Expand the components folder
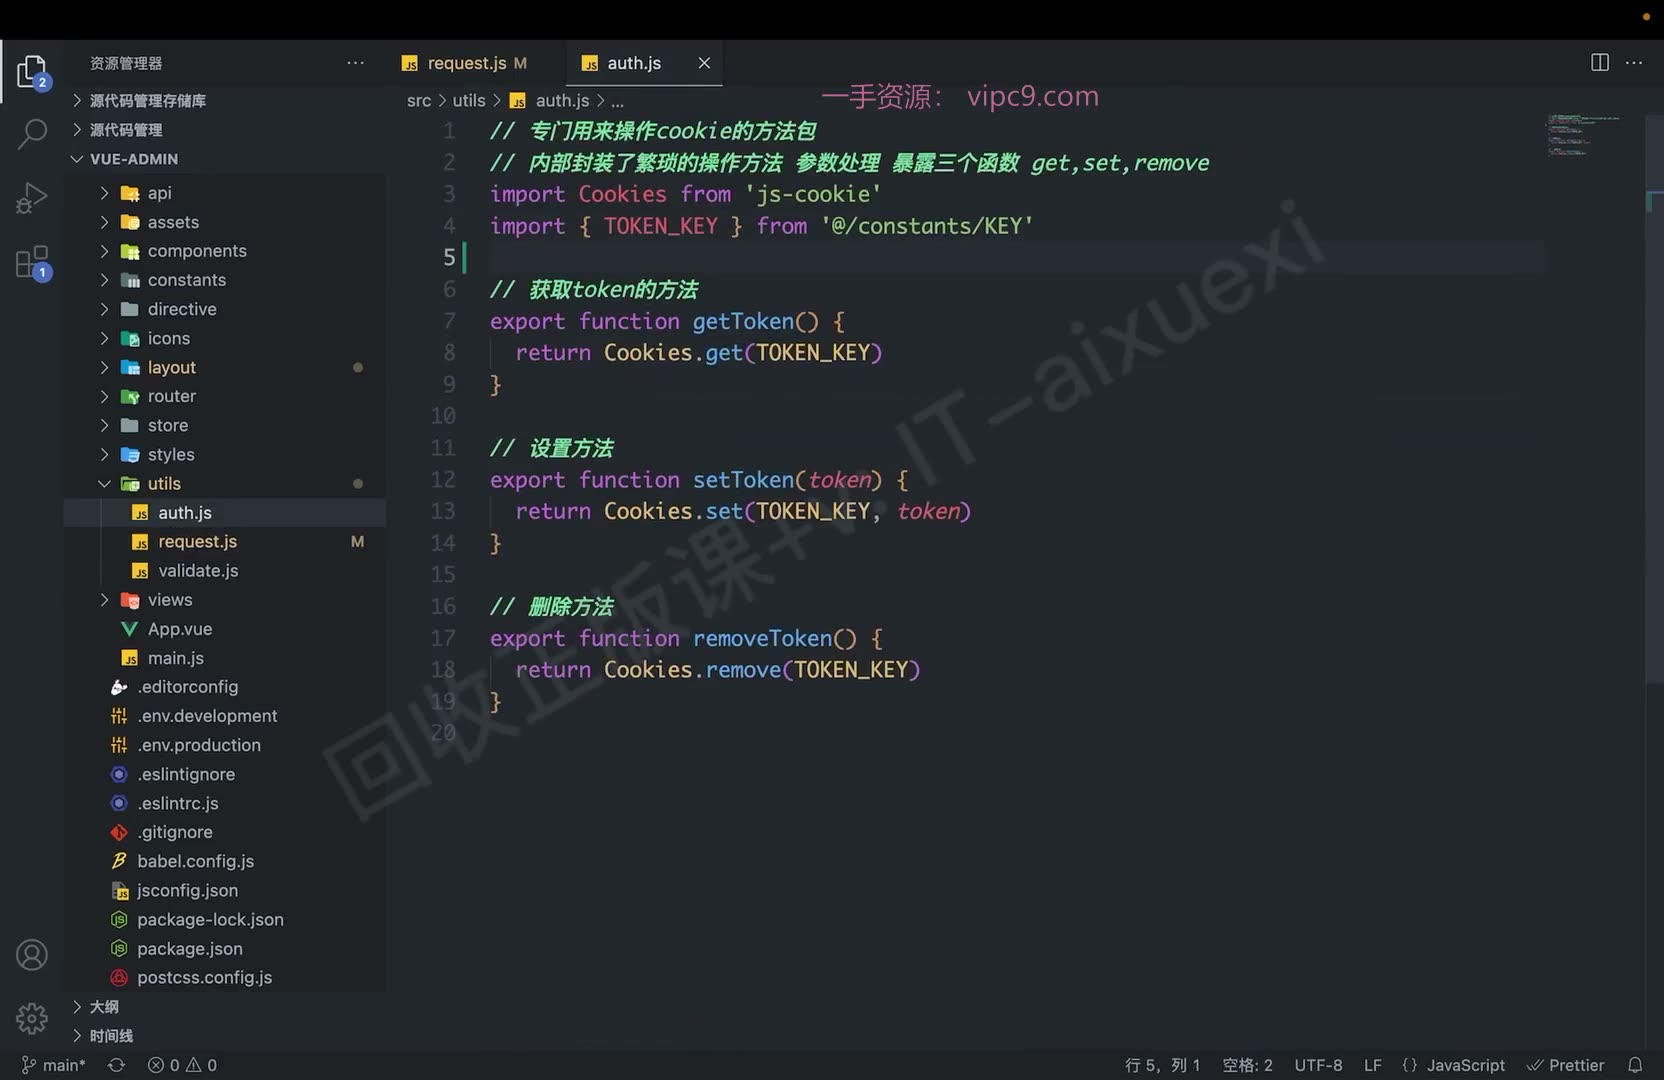 (x=224, y=251)
